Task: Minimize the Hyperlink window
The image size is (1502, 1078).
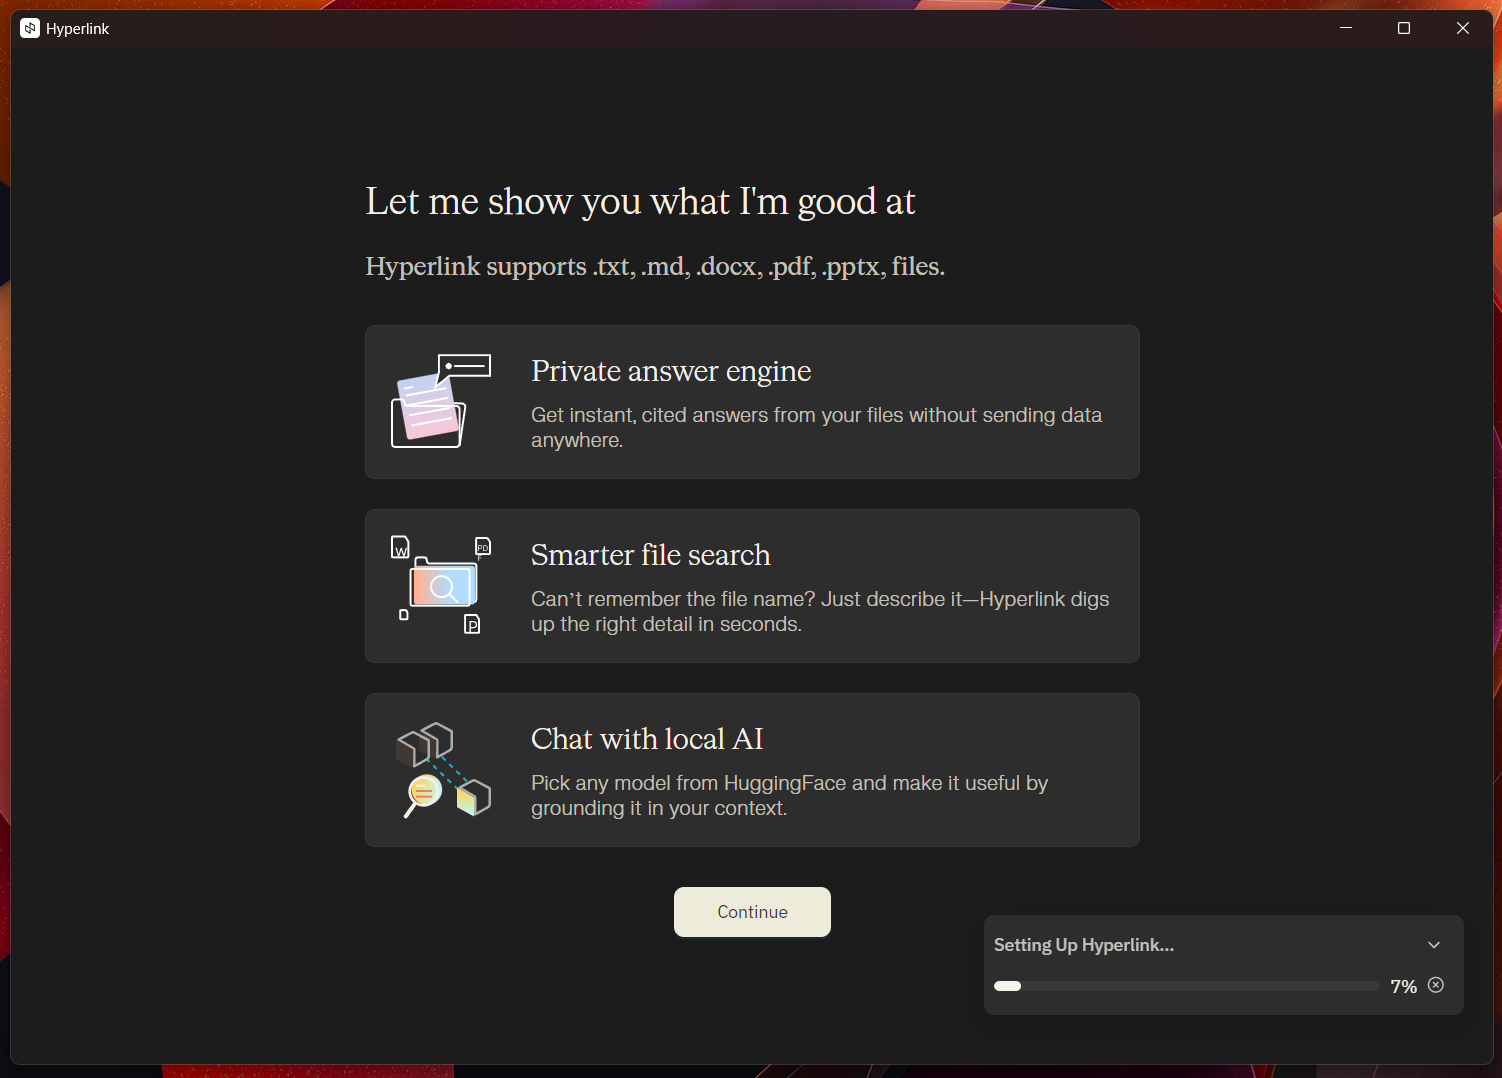Action: tap(1346, 28)
